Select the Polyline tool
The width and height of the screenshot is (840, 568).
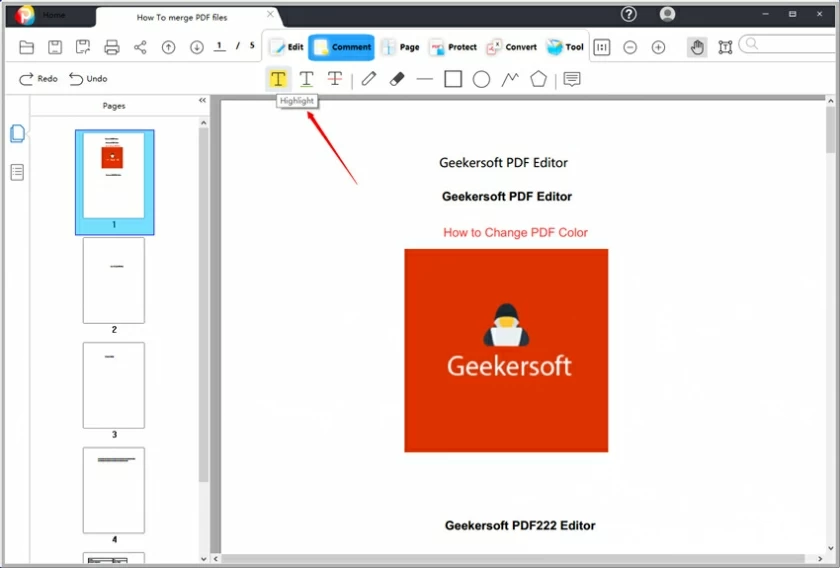510,79
